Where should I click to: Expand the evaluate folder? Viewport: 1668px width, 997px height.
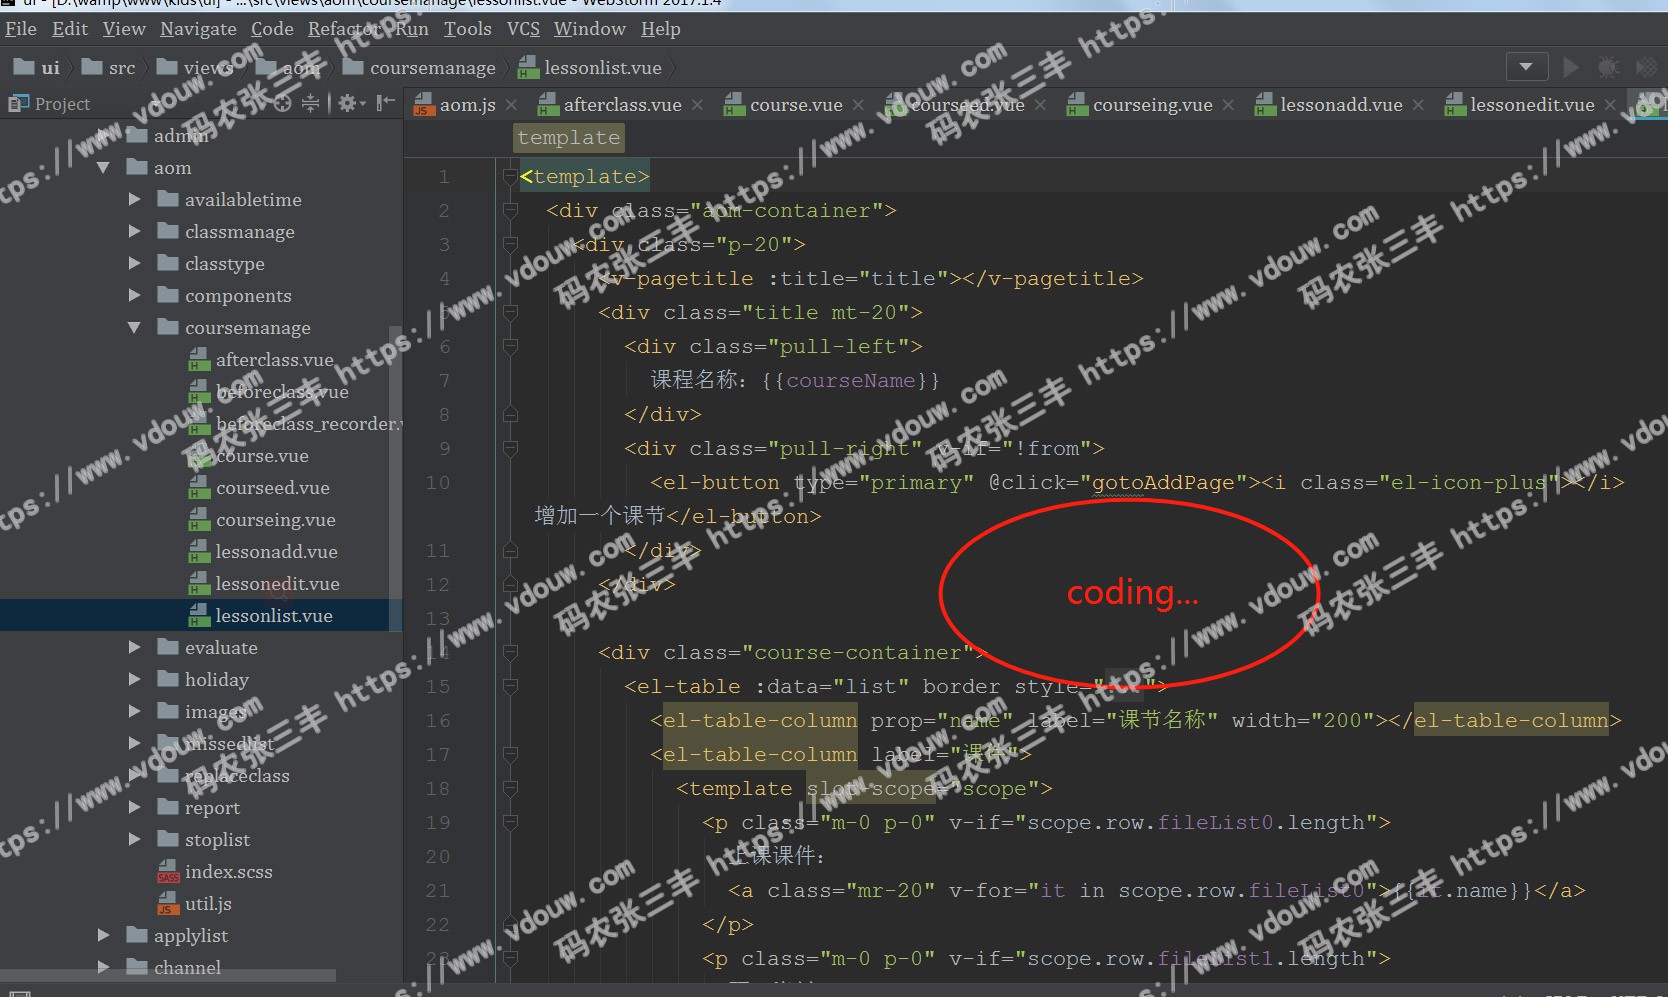[134, 648]
